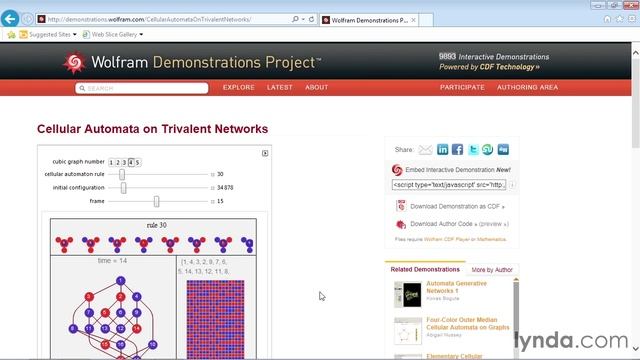Viewport: 640px width, 360px height.
Task: Click the site search input field
Action: click(x=142, y=88)
